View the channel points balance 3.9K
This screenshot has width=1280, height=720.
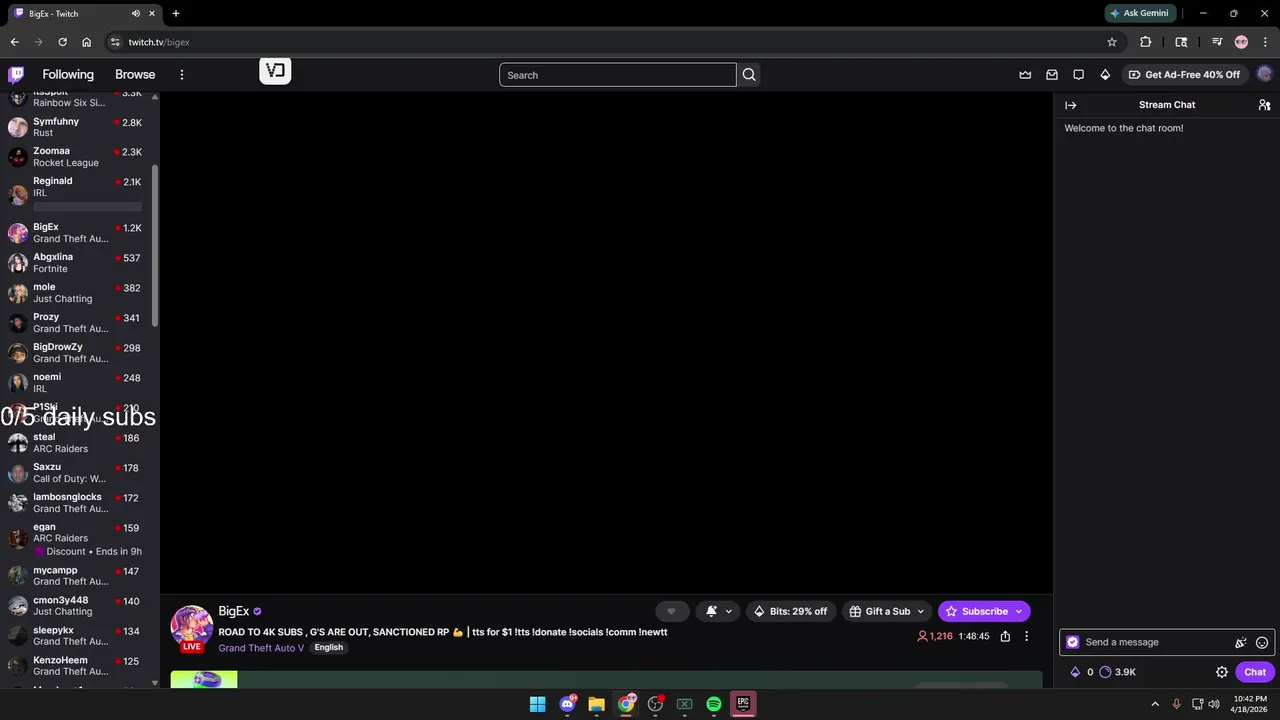click(x=1117, y=672)
